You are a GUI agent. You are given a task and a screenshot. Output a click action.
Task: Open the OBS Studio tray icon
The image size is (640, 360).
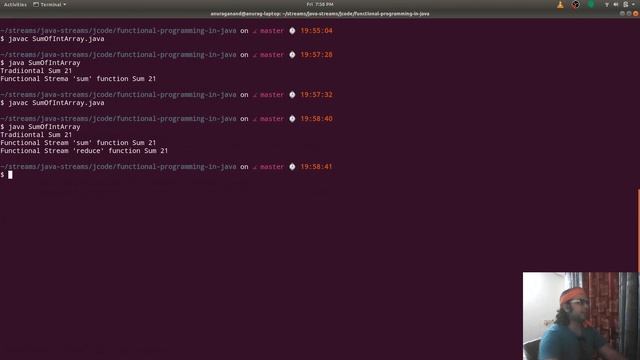point(575,4)
